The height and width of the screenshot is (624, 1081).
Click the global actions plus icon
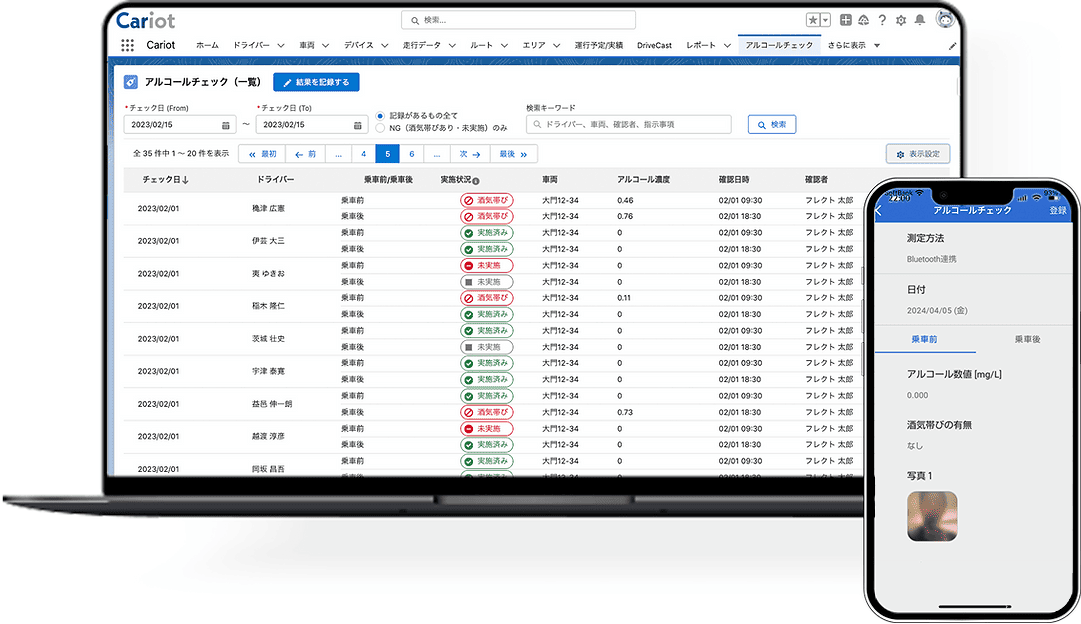[846, 20]
